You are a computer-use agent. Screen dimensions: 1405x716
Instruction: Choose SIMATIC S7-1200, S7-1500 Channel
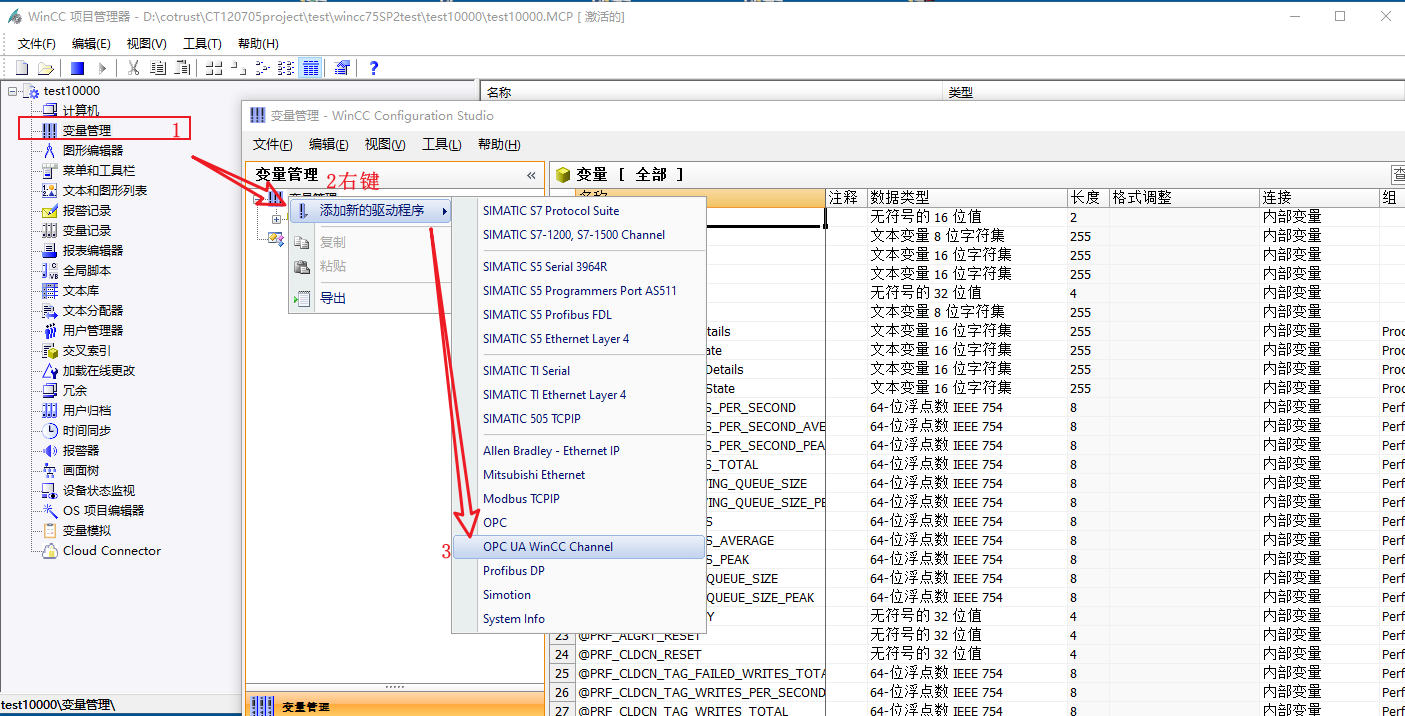pos(580,235)
